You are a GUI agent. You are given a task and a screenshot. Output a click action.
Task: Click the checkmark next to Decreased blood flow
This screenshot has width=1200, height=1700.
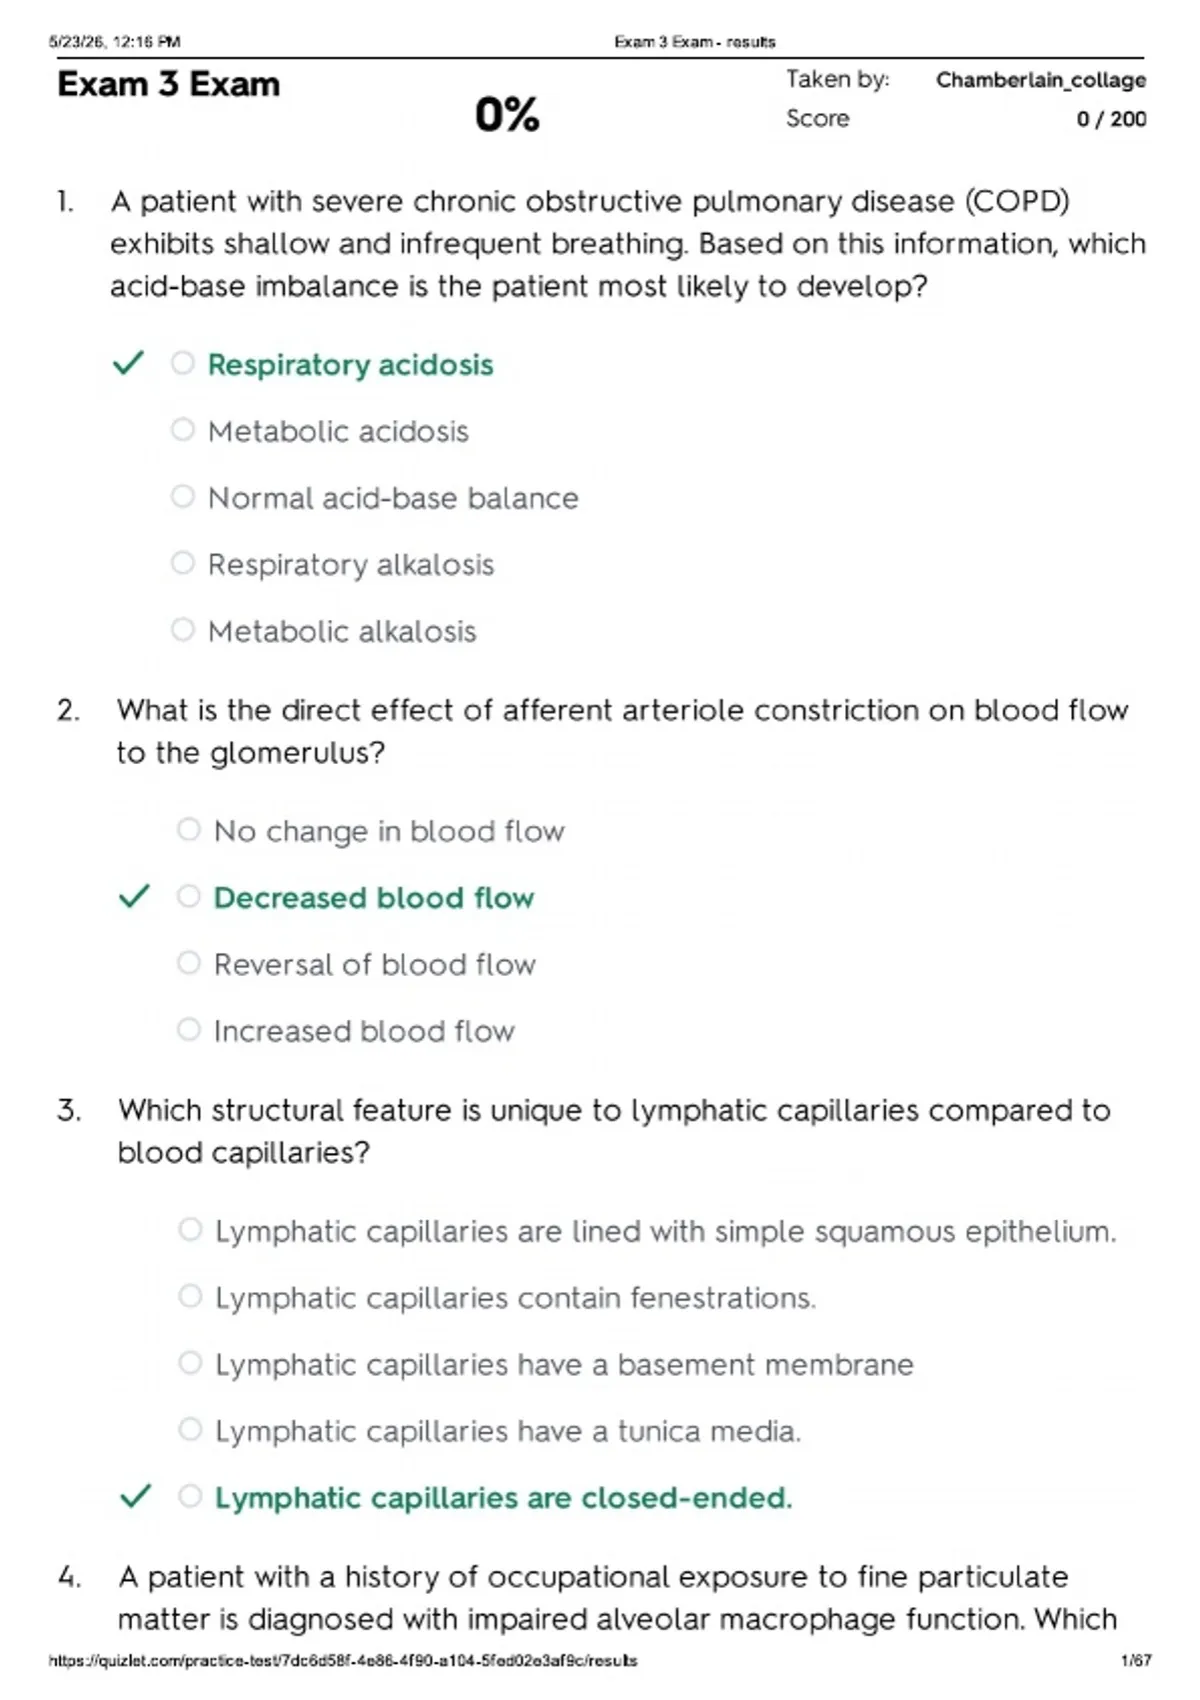pyautogui.click(x=134, y=896)
